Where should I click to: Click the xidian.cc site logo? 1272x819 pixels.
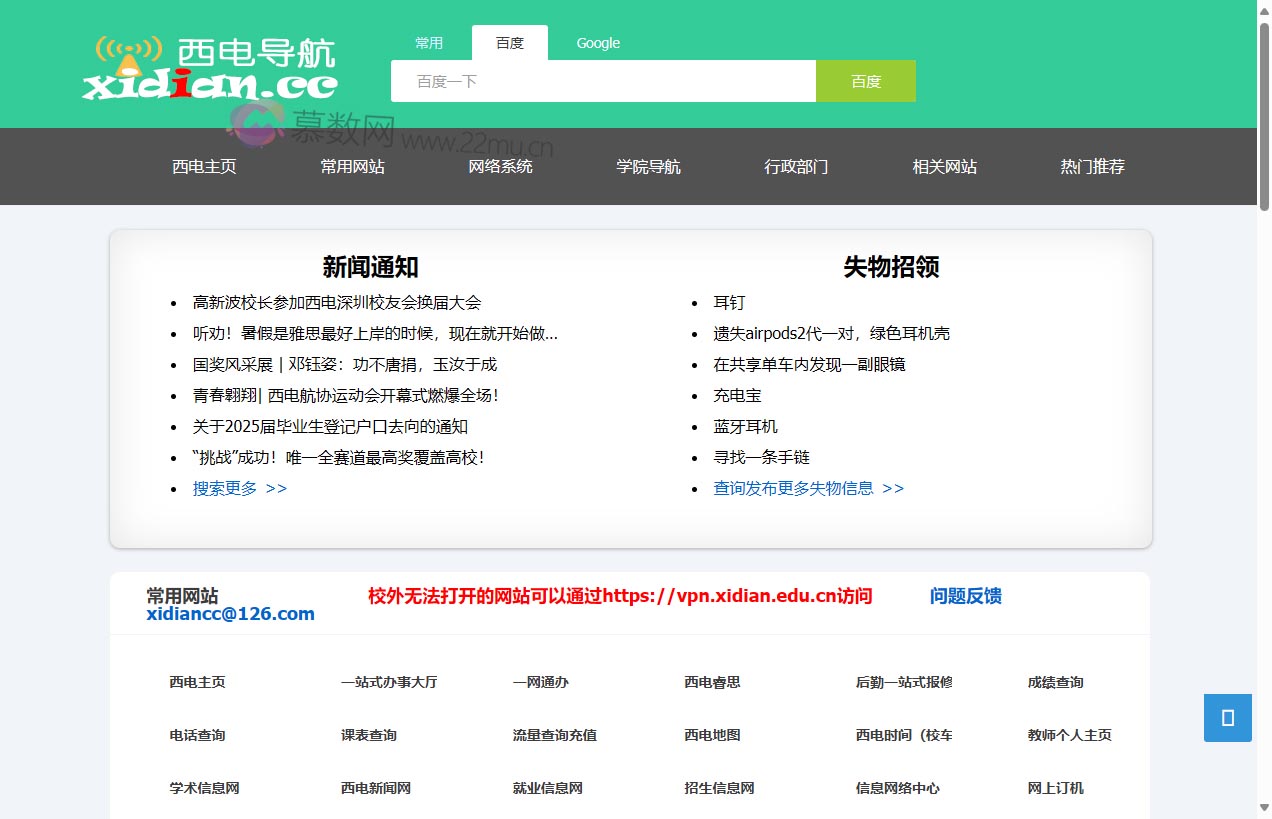pos(210,68)
